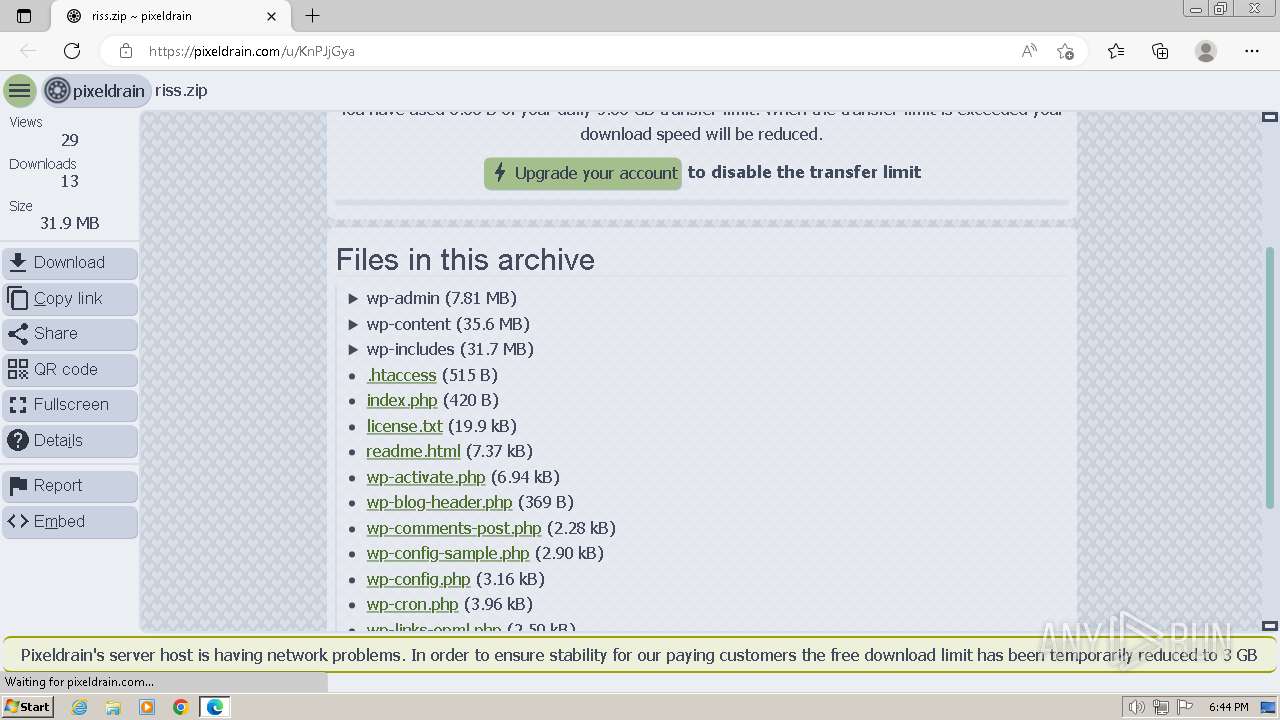Open the readme.html link
This screenshot has width=1280, height=720.
(x=413, y=451)
